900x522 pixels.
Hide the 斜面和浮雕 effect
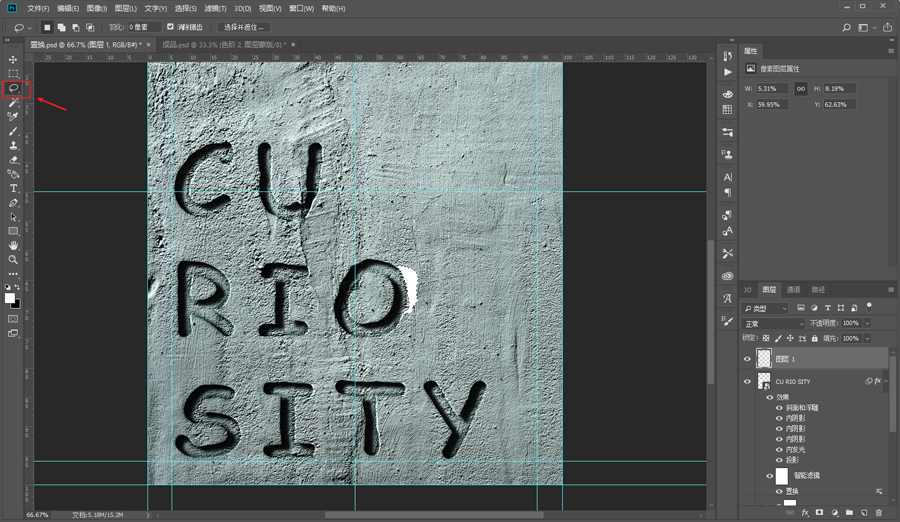(779, 408)
